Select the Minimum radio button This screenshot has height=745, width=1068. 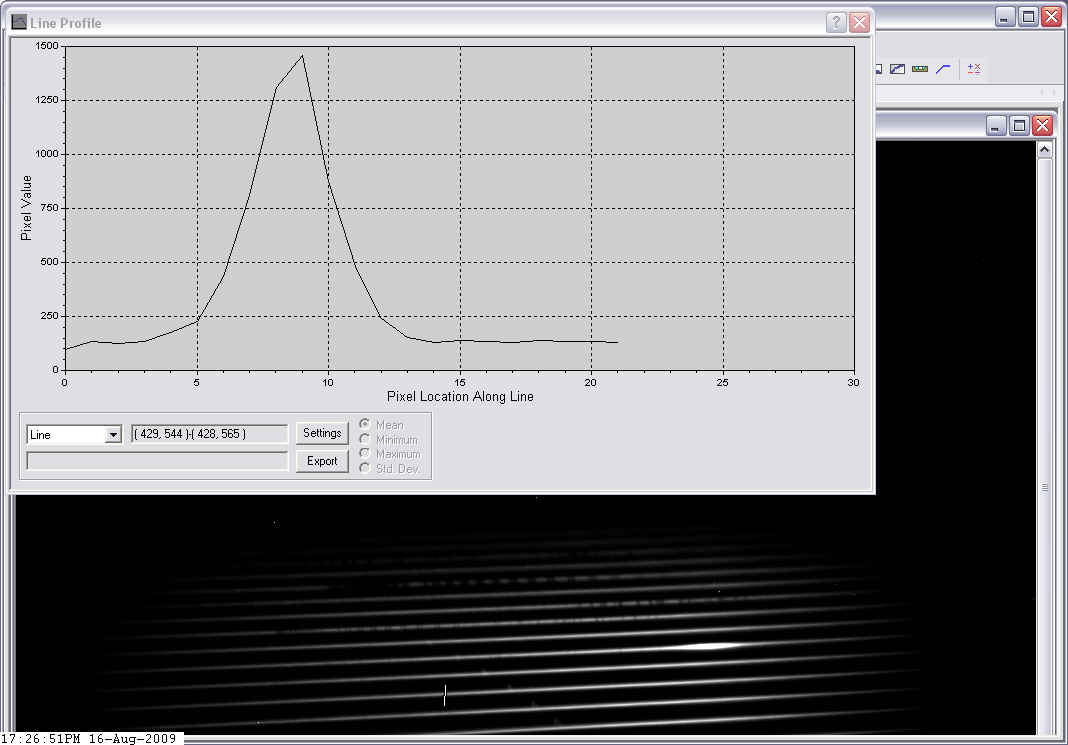(x=366, y=438)
